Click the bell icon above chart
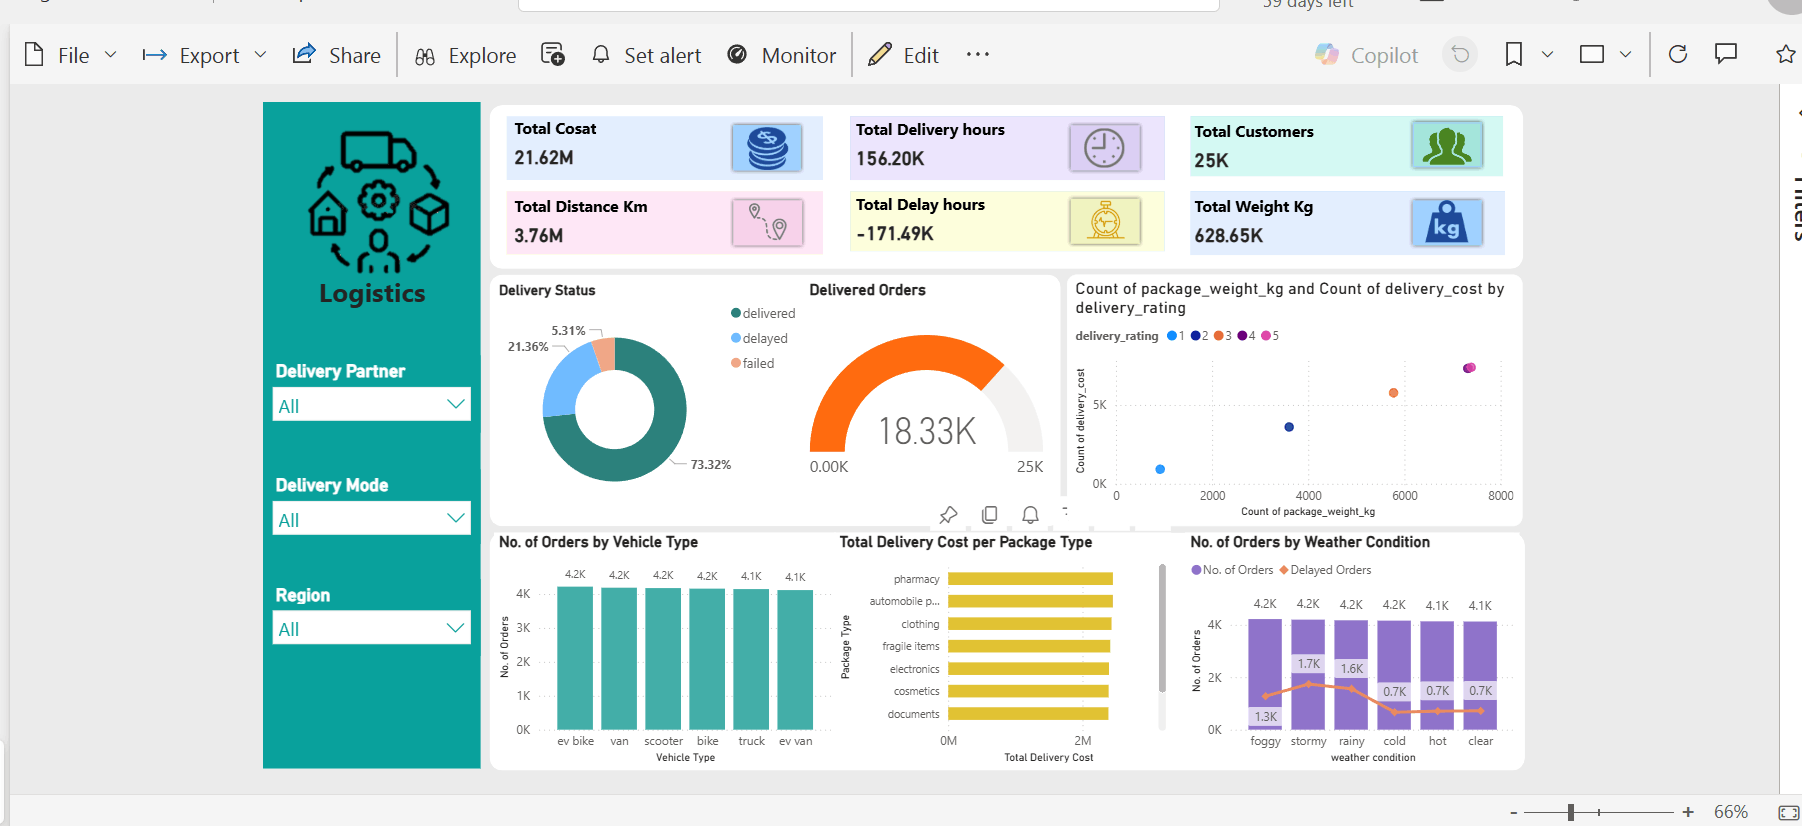 coord(1030,514)
